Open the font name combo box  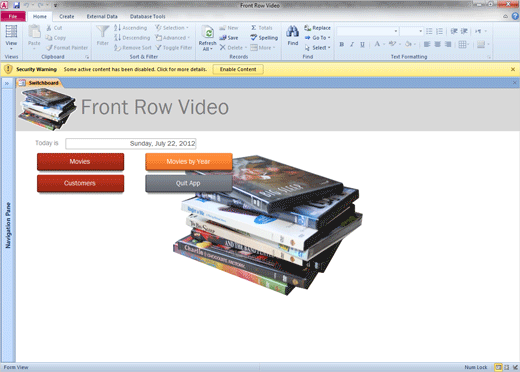pos(368,31)
